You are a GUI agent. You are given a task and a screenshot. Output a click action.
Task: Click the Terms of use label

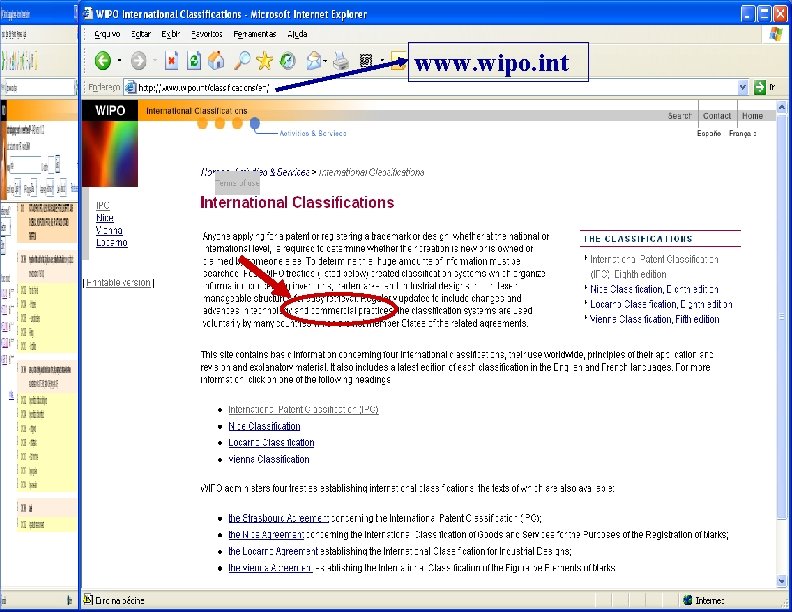click(237, 183)
